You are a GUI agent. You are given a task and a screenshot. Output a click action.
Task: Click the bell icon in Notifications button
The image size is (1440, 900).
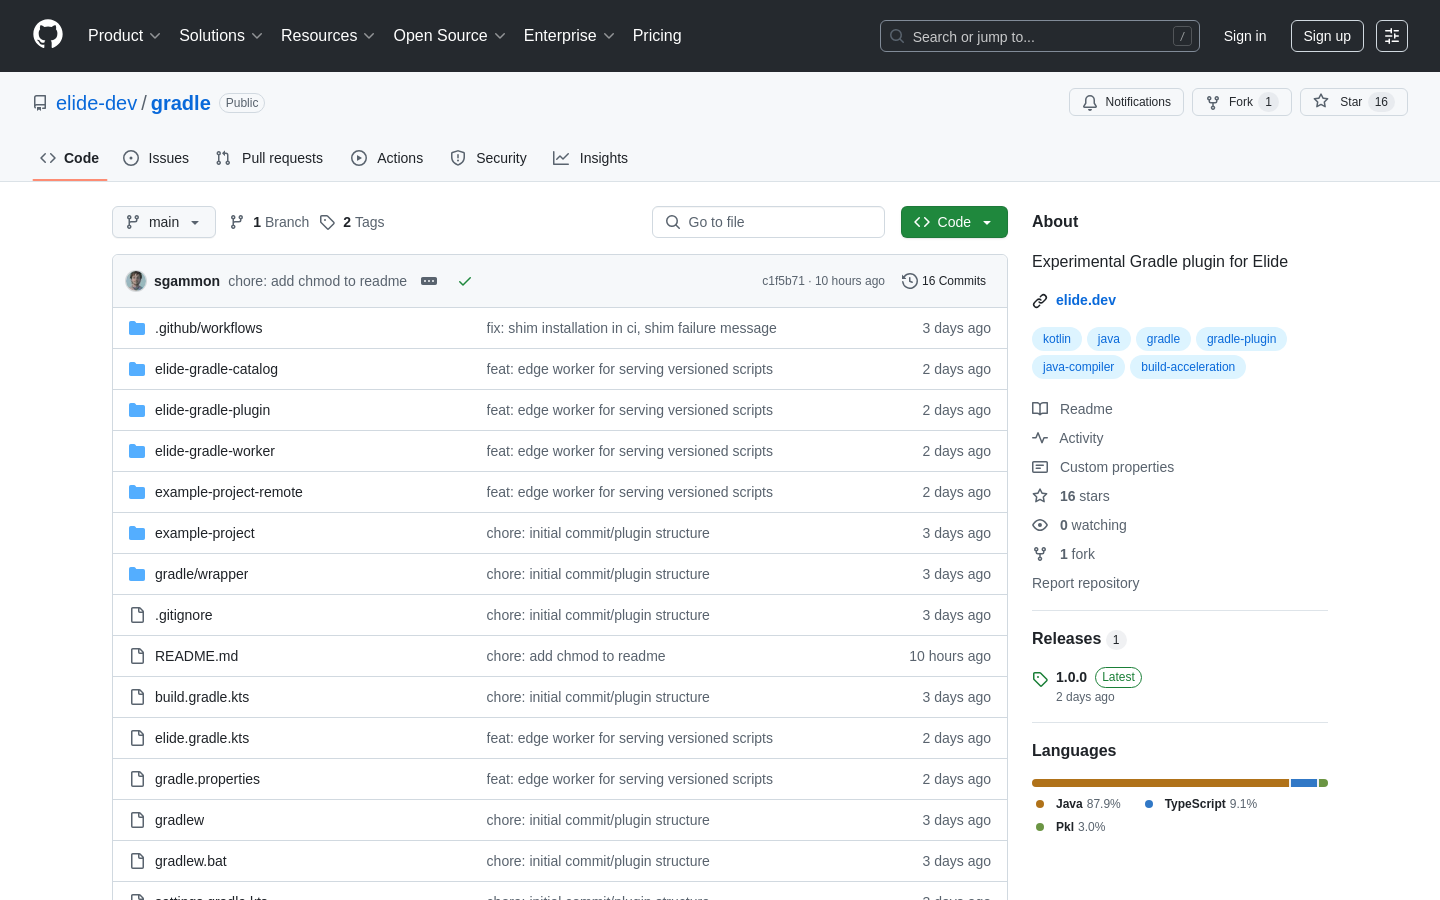click(x=1090, y=102)
